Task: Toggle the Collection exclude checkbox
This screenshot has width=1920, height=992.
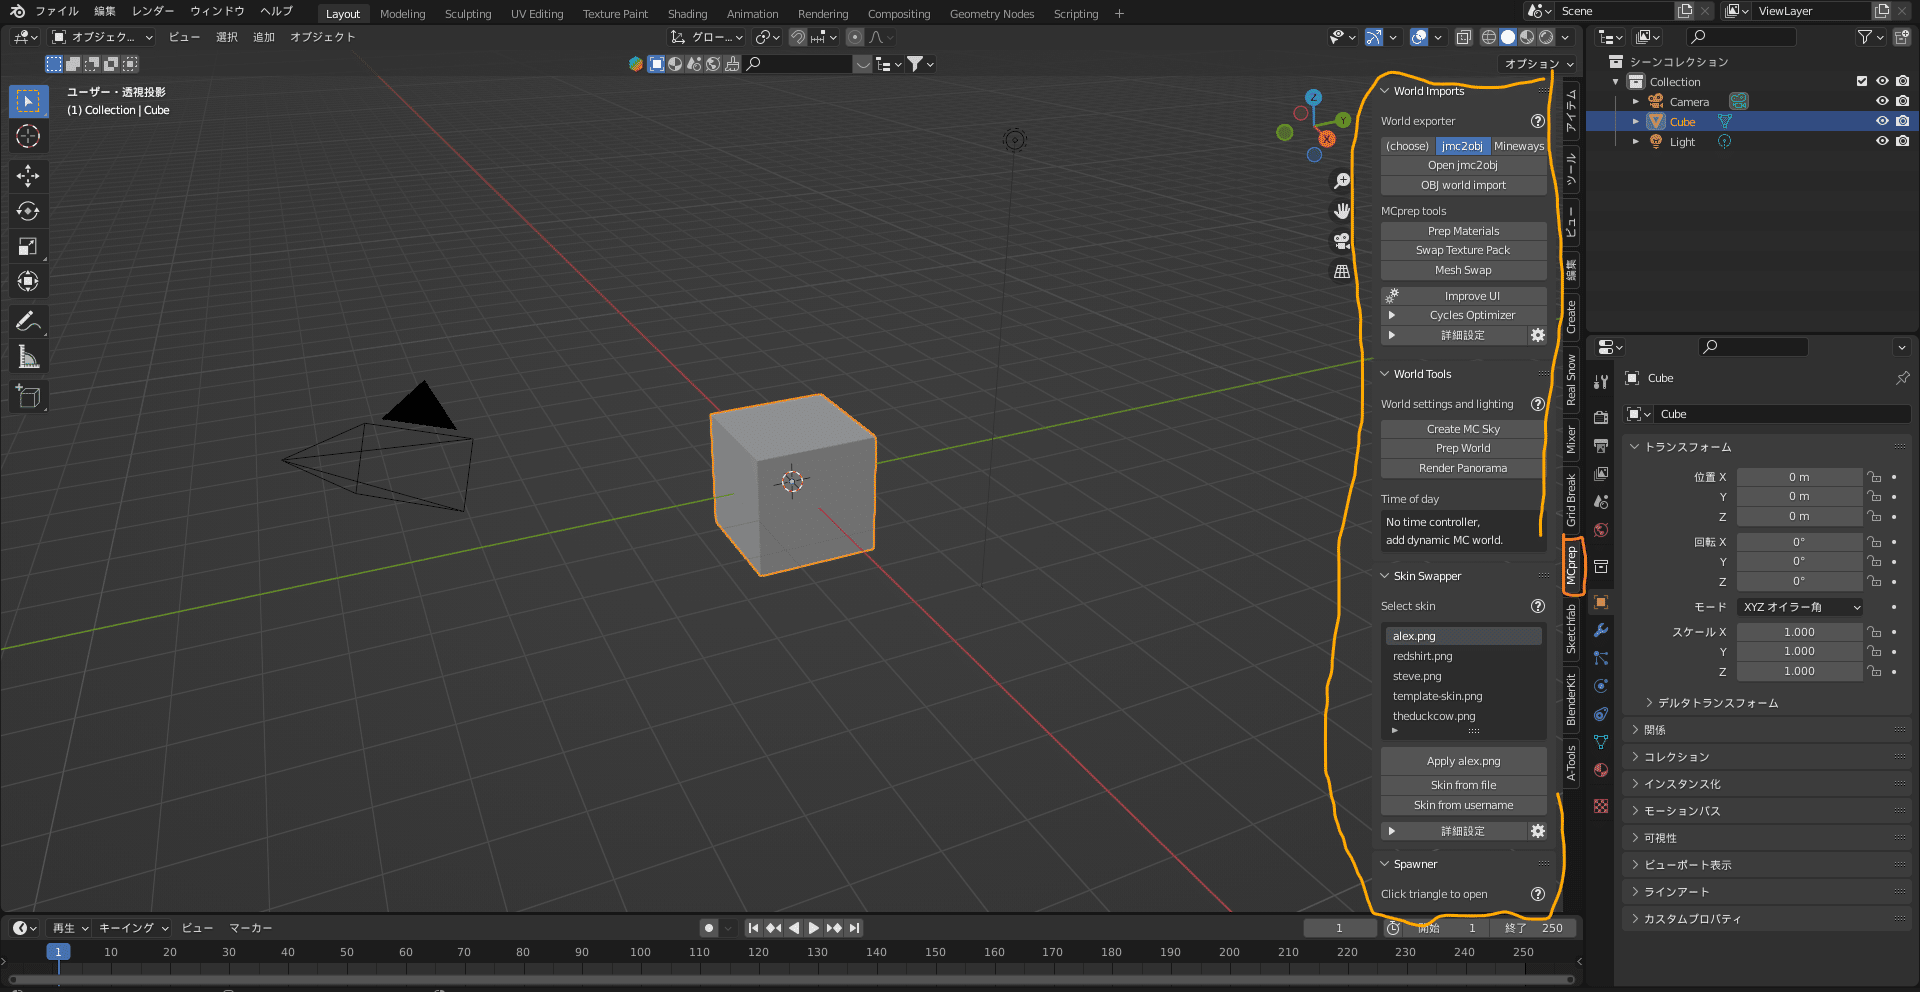Action: [1862, 82]
